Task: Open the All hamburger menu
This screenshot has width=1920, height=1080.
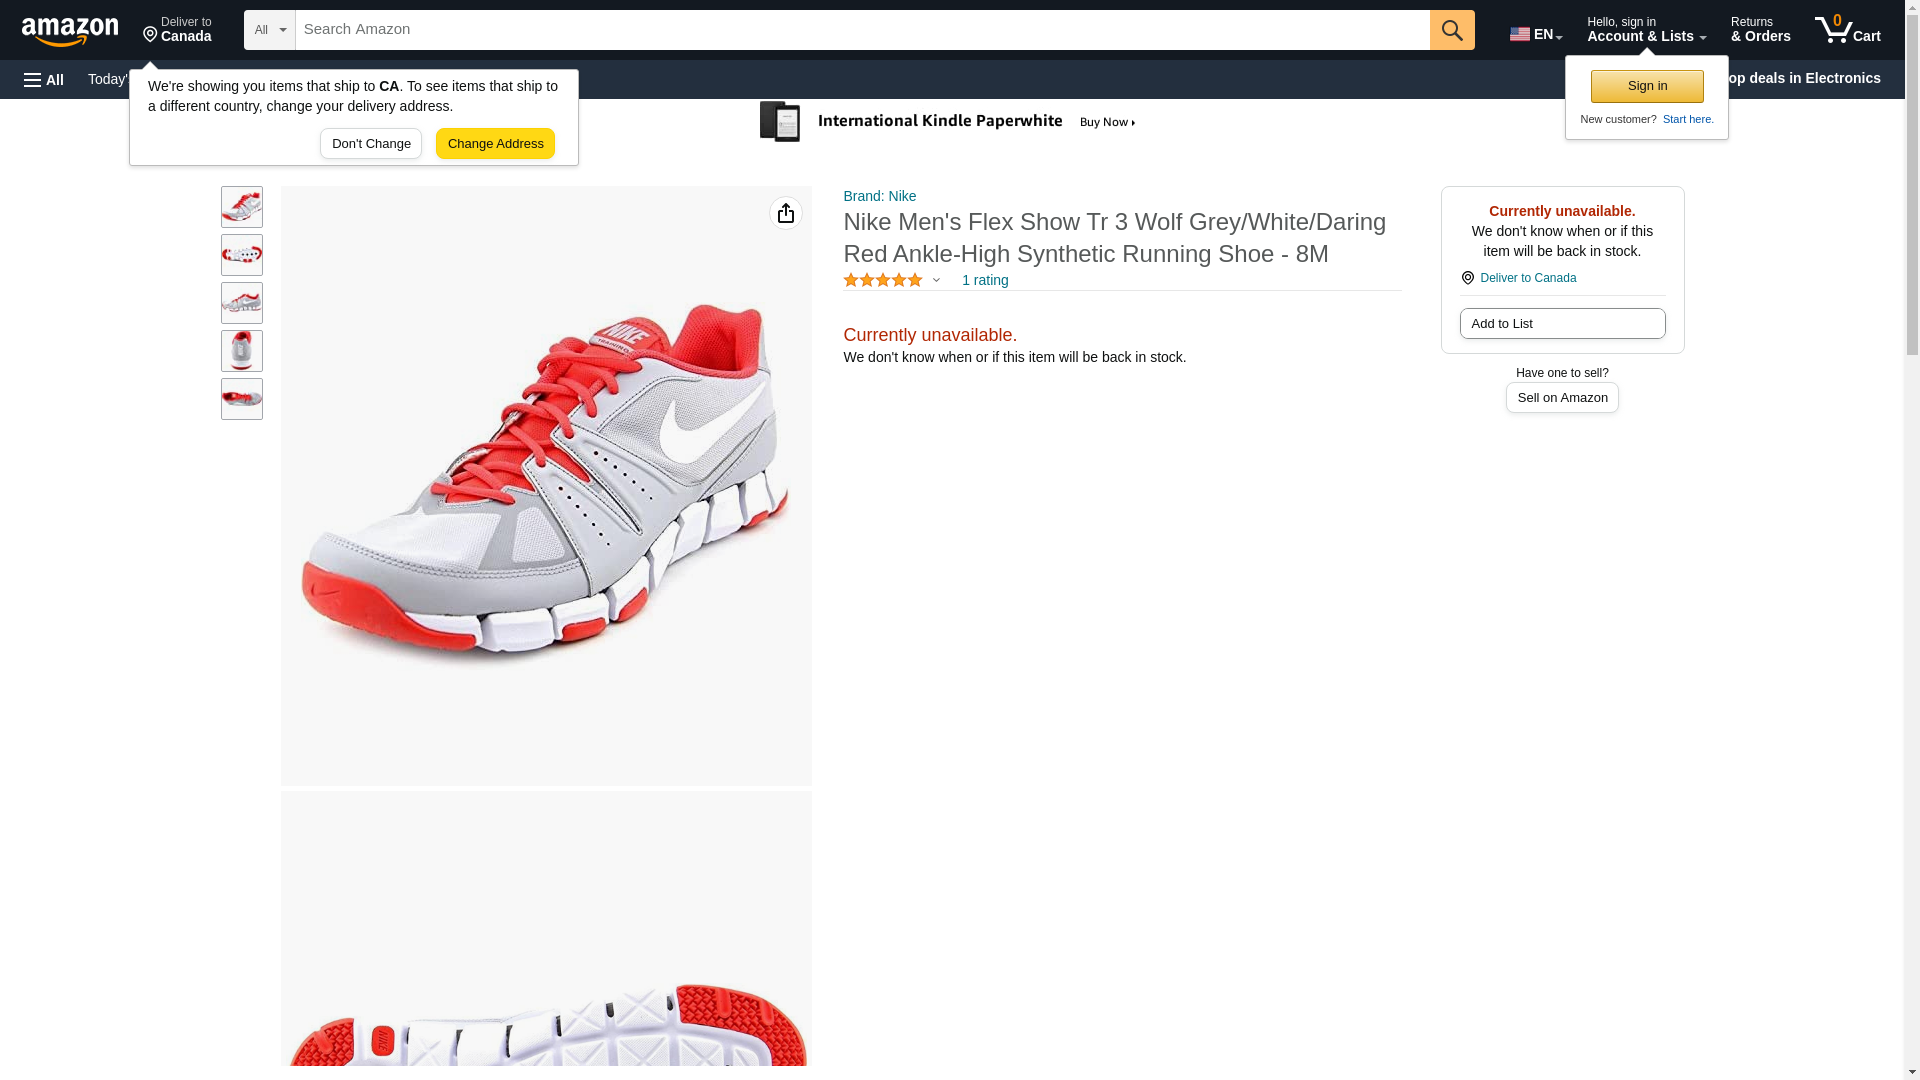Action: coord(44,79)
